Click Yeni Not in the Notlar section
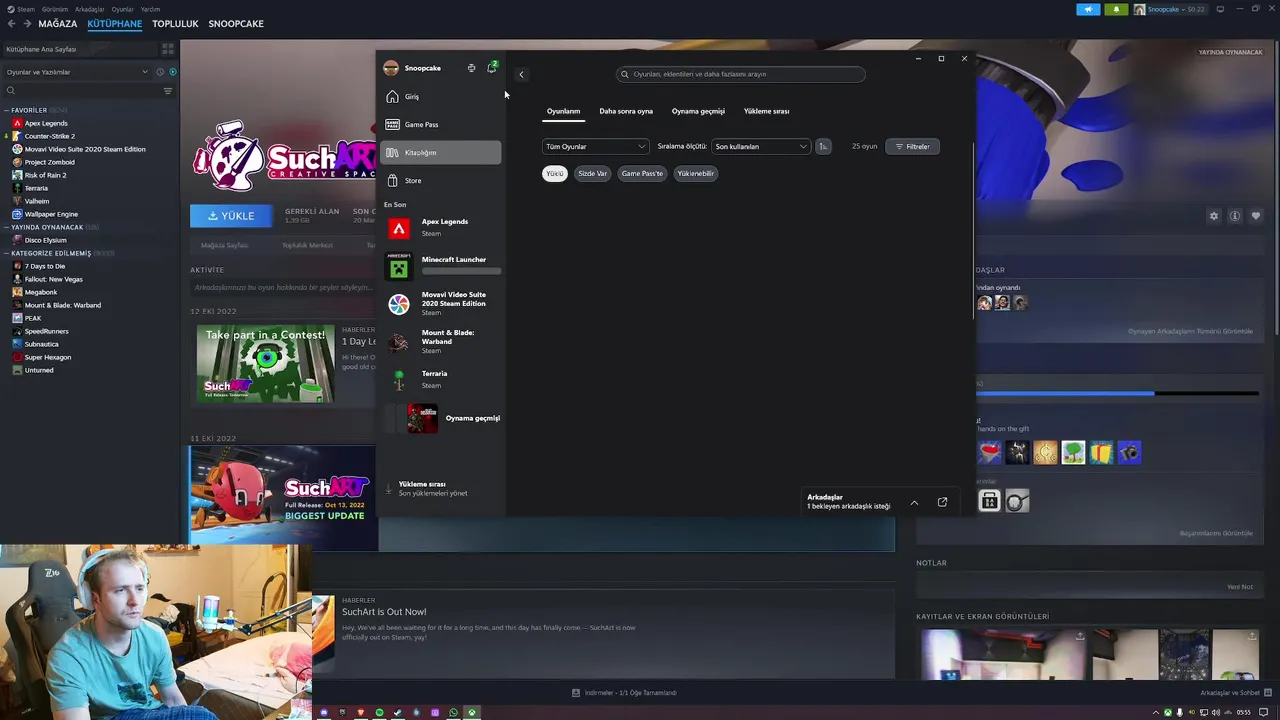The image size is (1280, 720). [x=1240, y=587]
